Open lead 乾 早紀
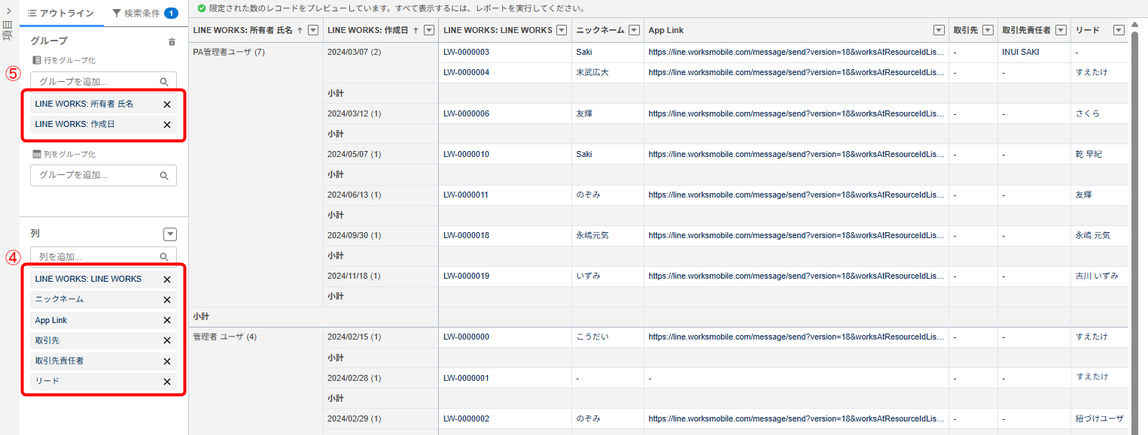1148x435 pixels. coord(1088,154)
